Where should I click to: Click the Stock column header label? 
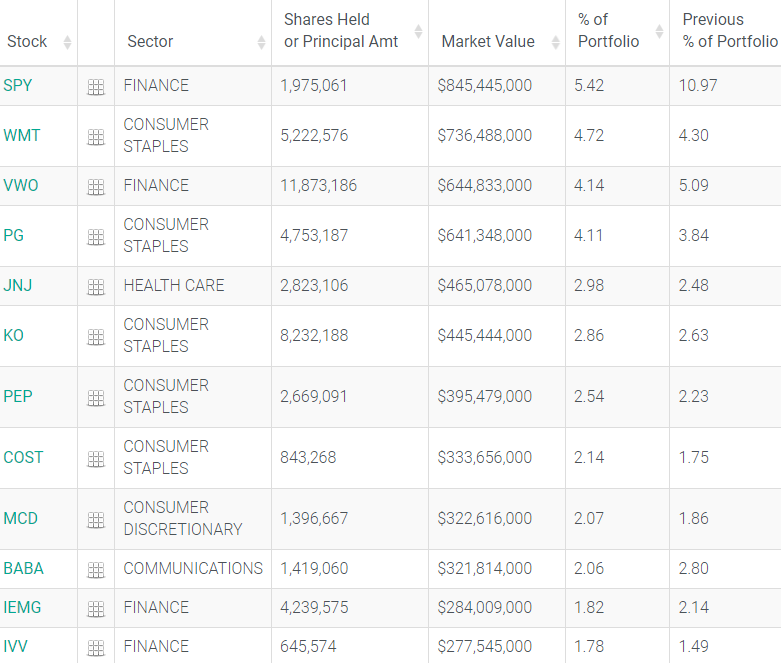(x=27, y=41)
